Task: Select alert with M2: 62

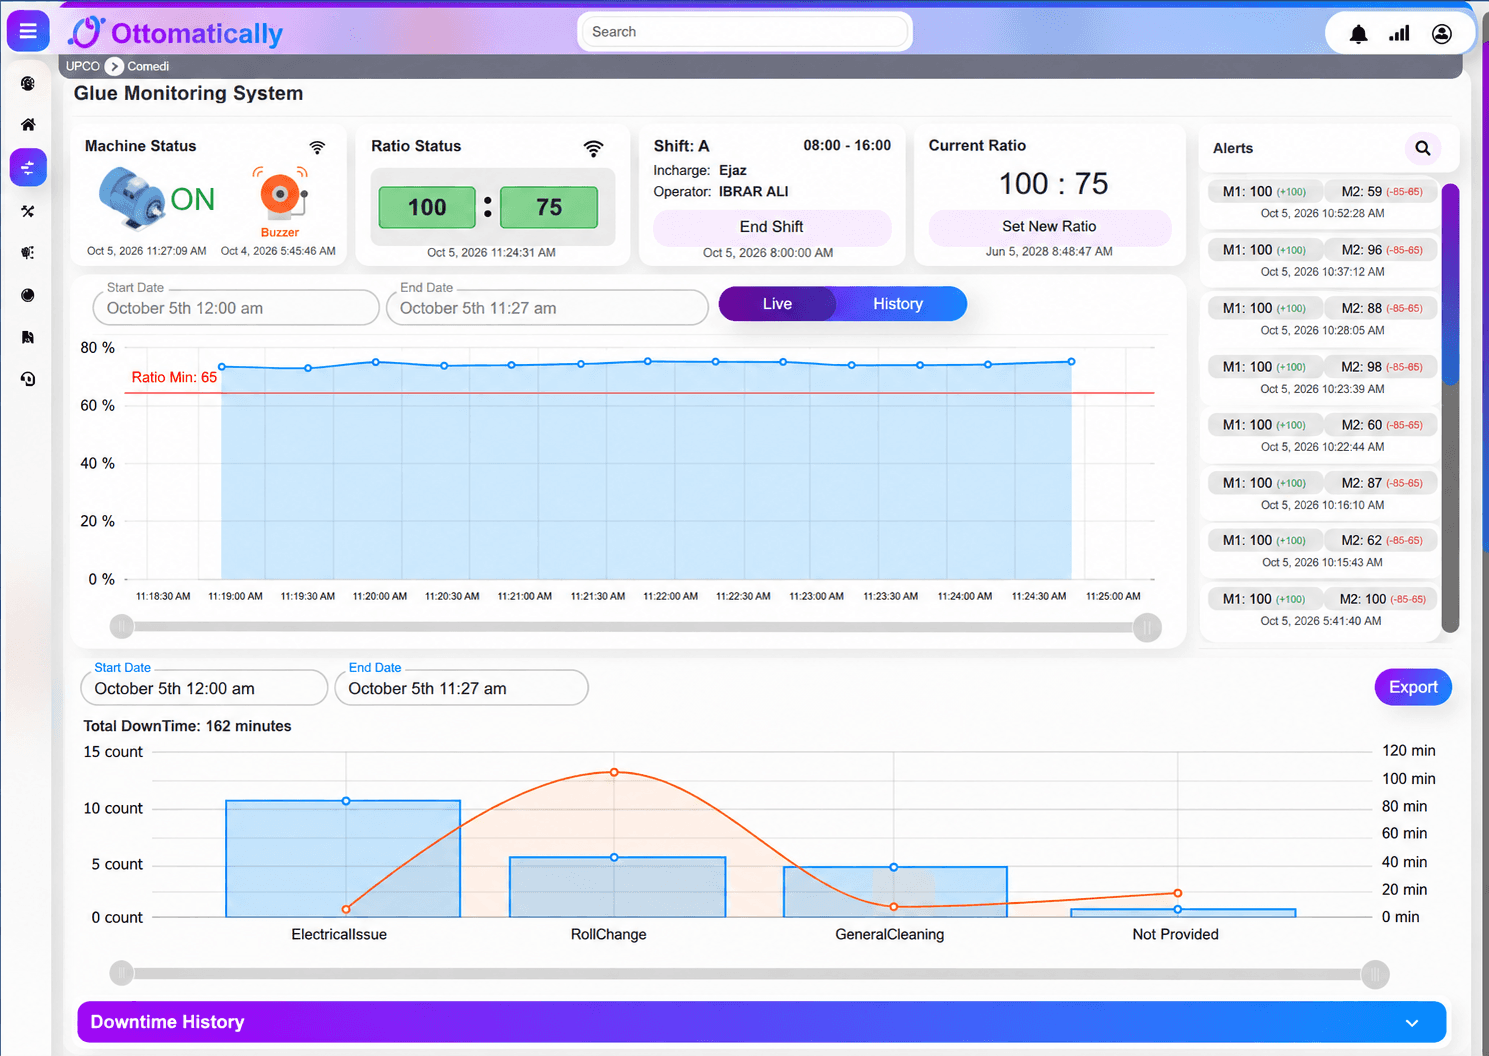Action: pyautogui.click(x=1322, y=550)
